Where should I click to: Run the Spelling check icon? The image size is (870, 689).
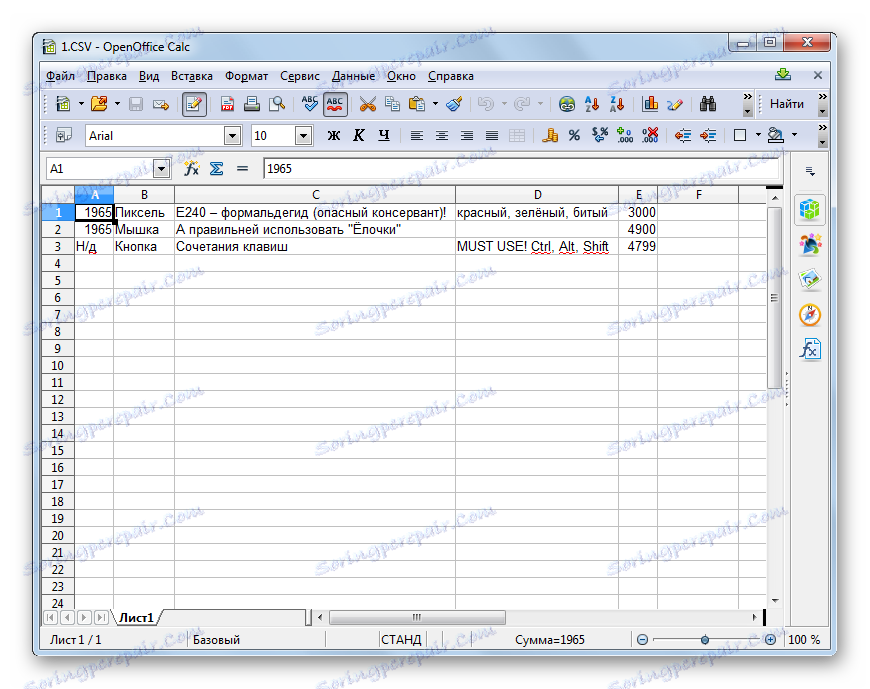310,104
